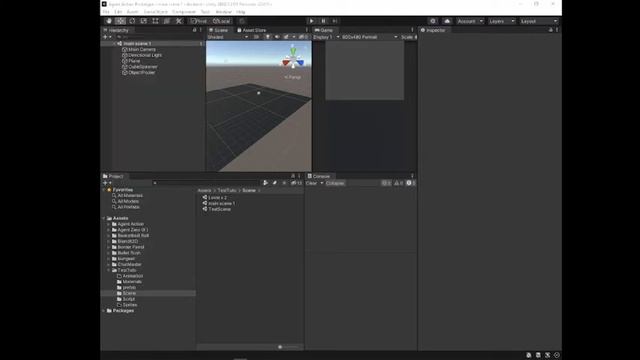Switch to the Scene tab
Viewport: 640px width, 360px height.
[219, 30]
